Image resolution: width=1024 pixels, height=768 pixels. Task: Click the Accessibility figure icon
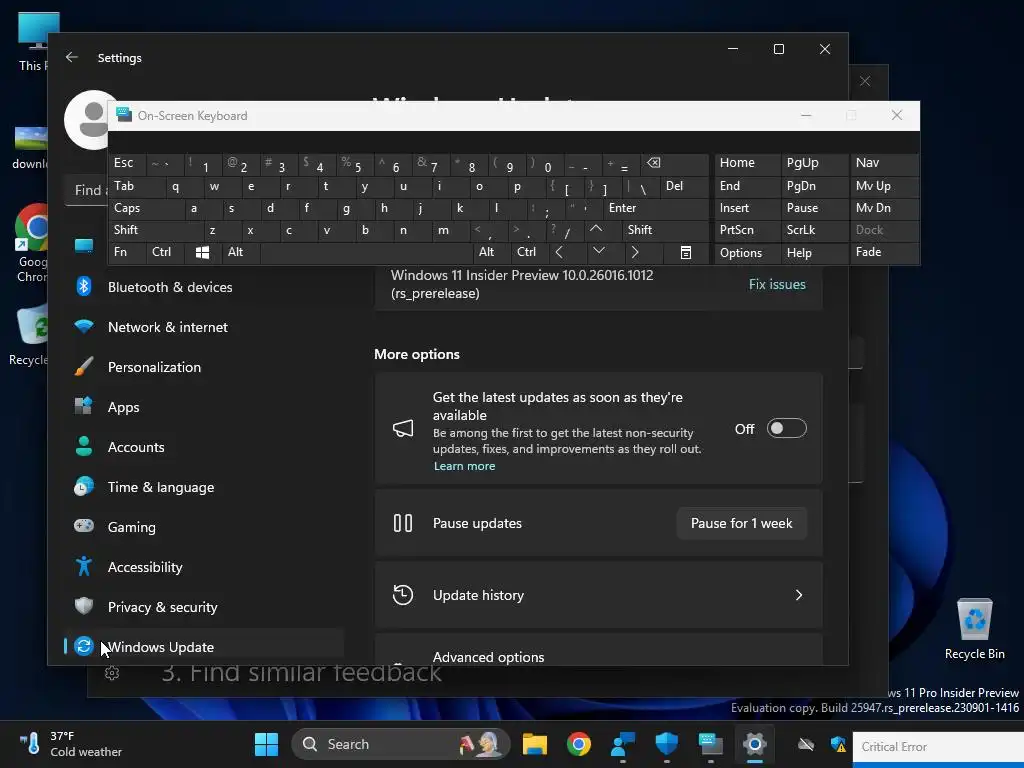84,566
